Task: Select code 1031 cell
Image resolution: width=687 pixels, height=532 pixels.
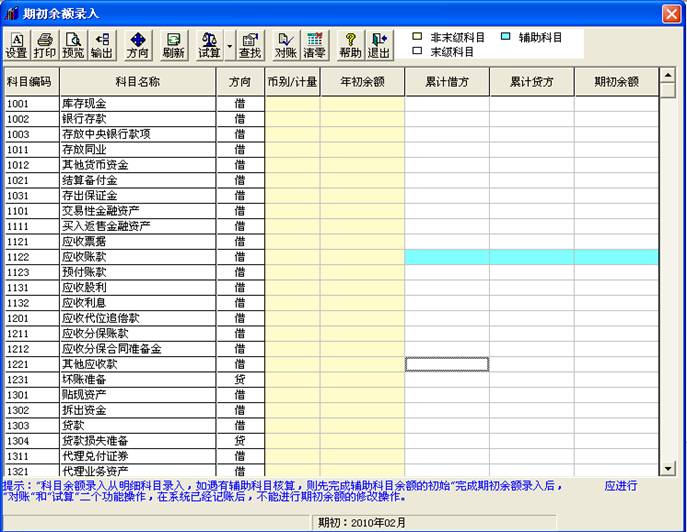Action: [x=32, y=196]
